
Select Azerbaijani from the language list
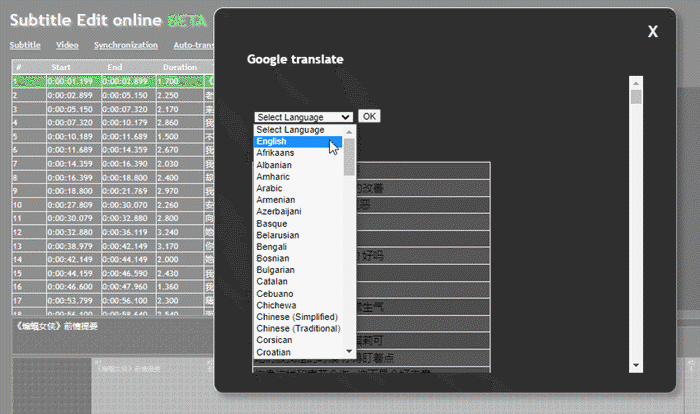[x=299, y=212]
